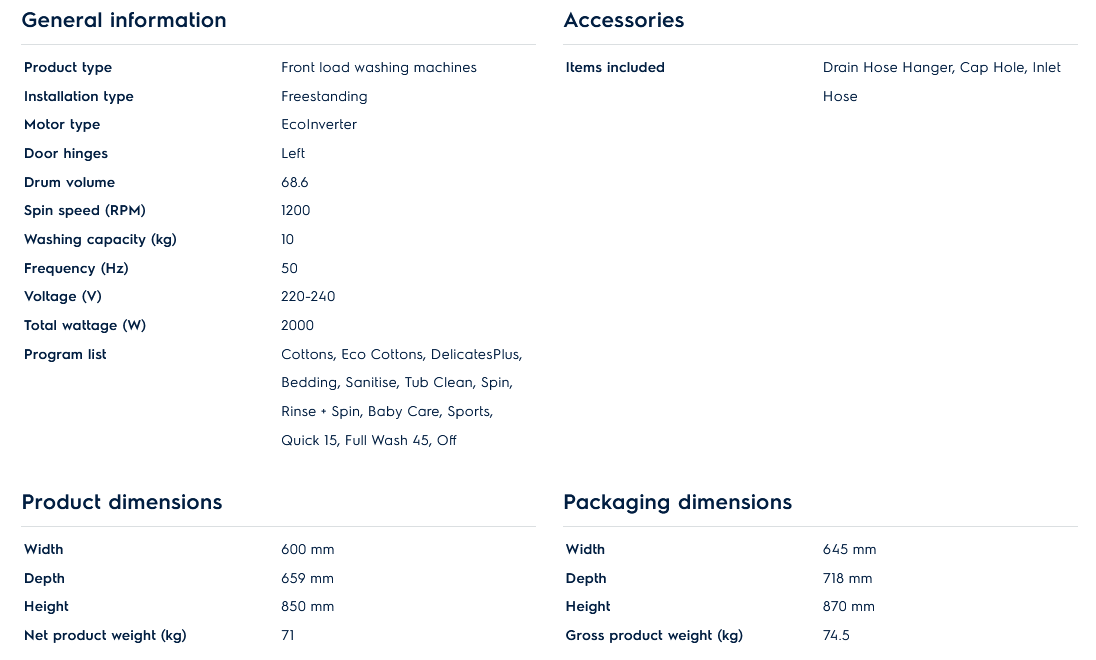This screenshot has width=1096, height=660.
Task: Select the Product type label
Action: (x=68, y=68)
